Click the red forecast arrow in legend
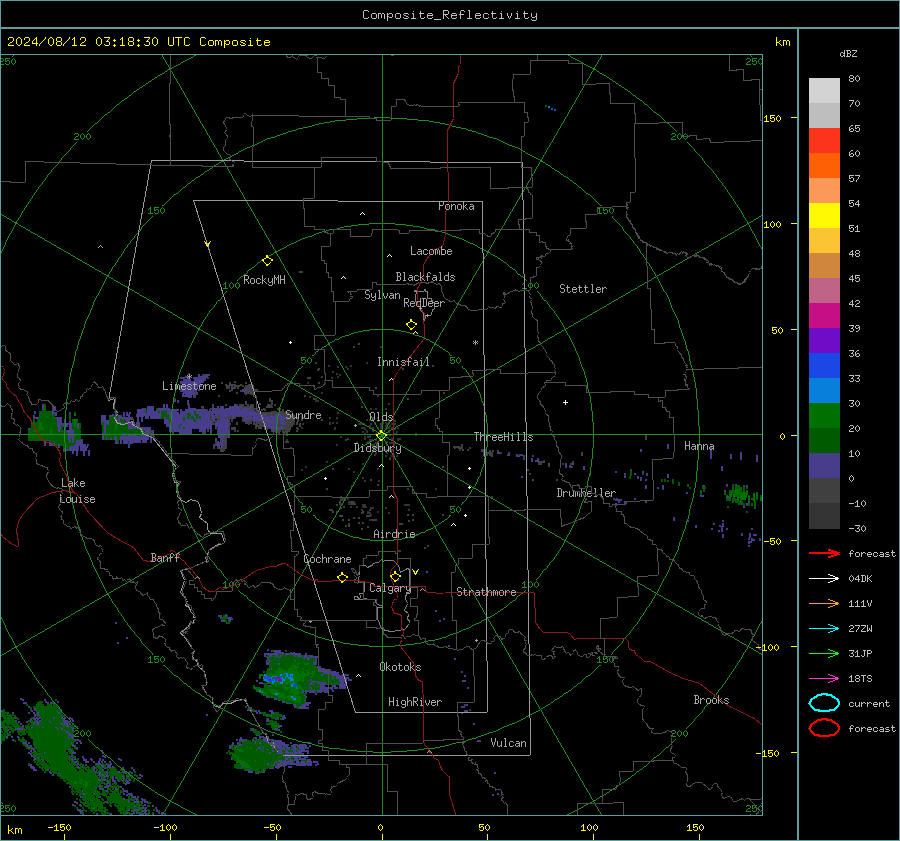900x841 pixels. [x=824, y=553]
